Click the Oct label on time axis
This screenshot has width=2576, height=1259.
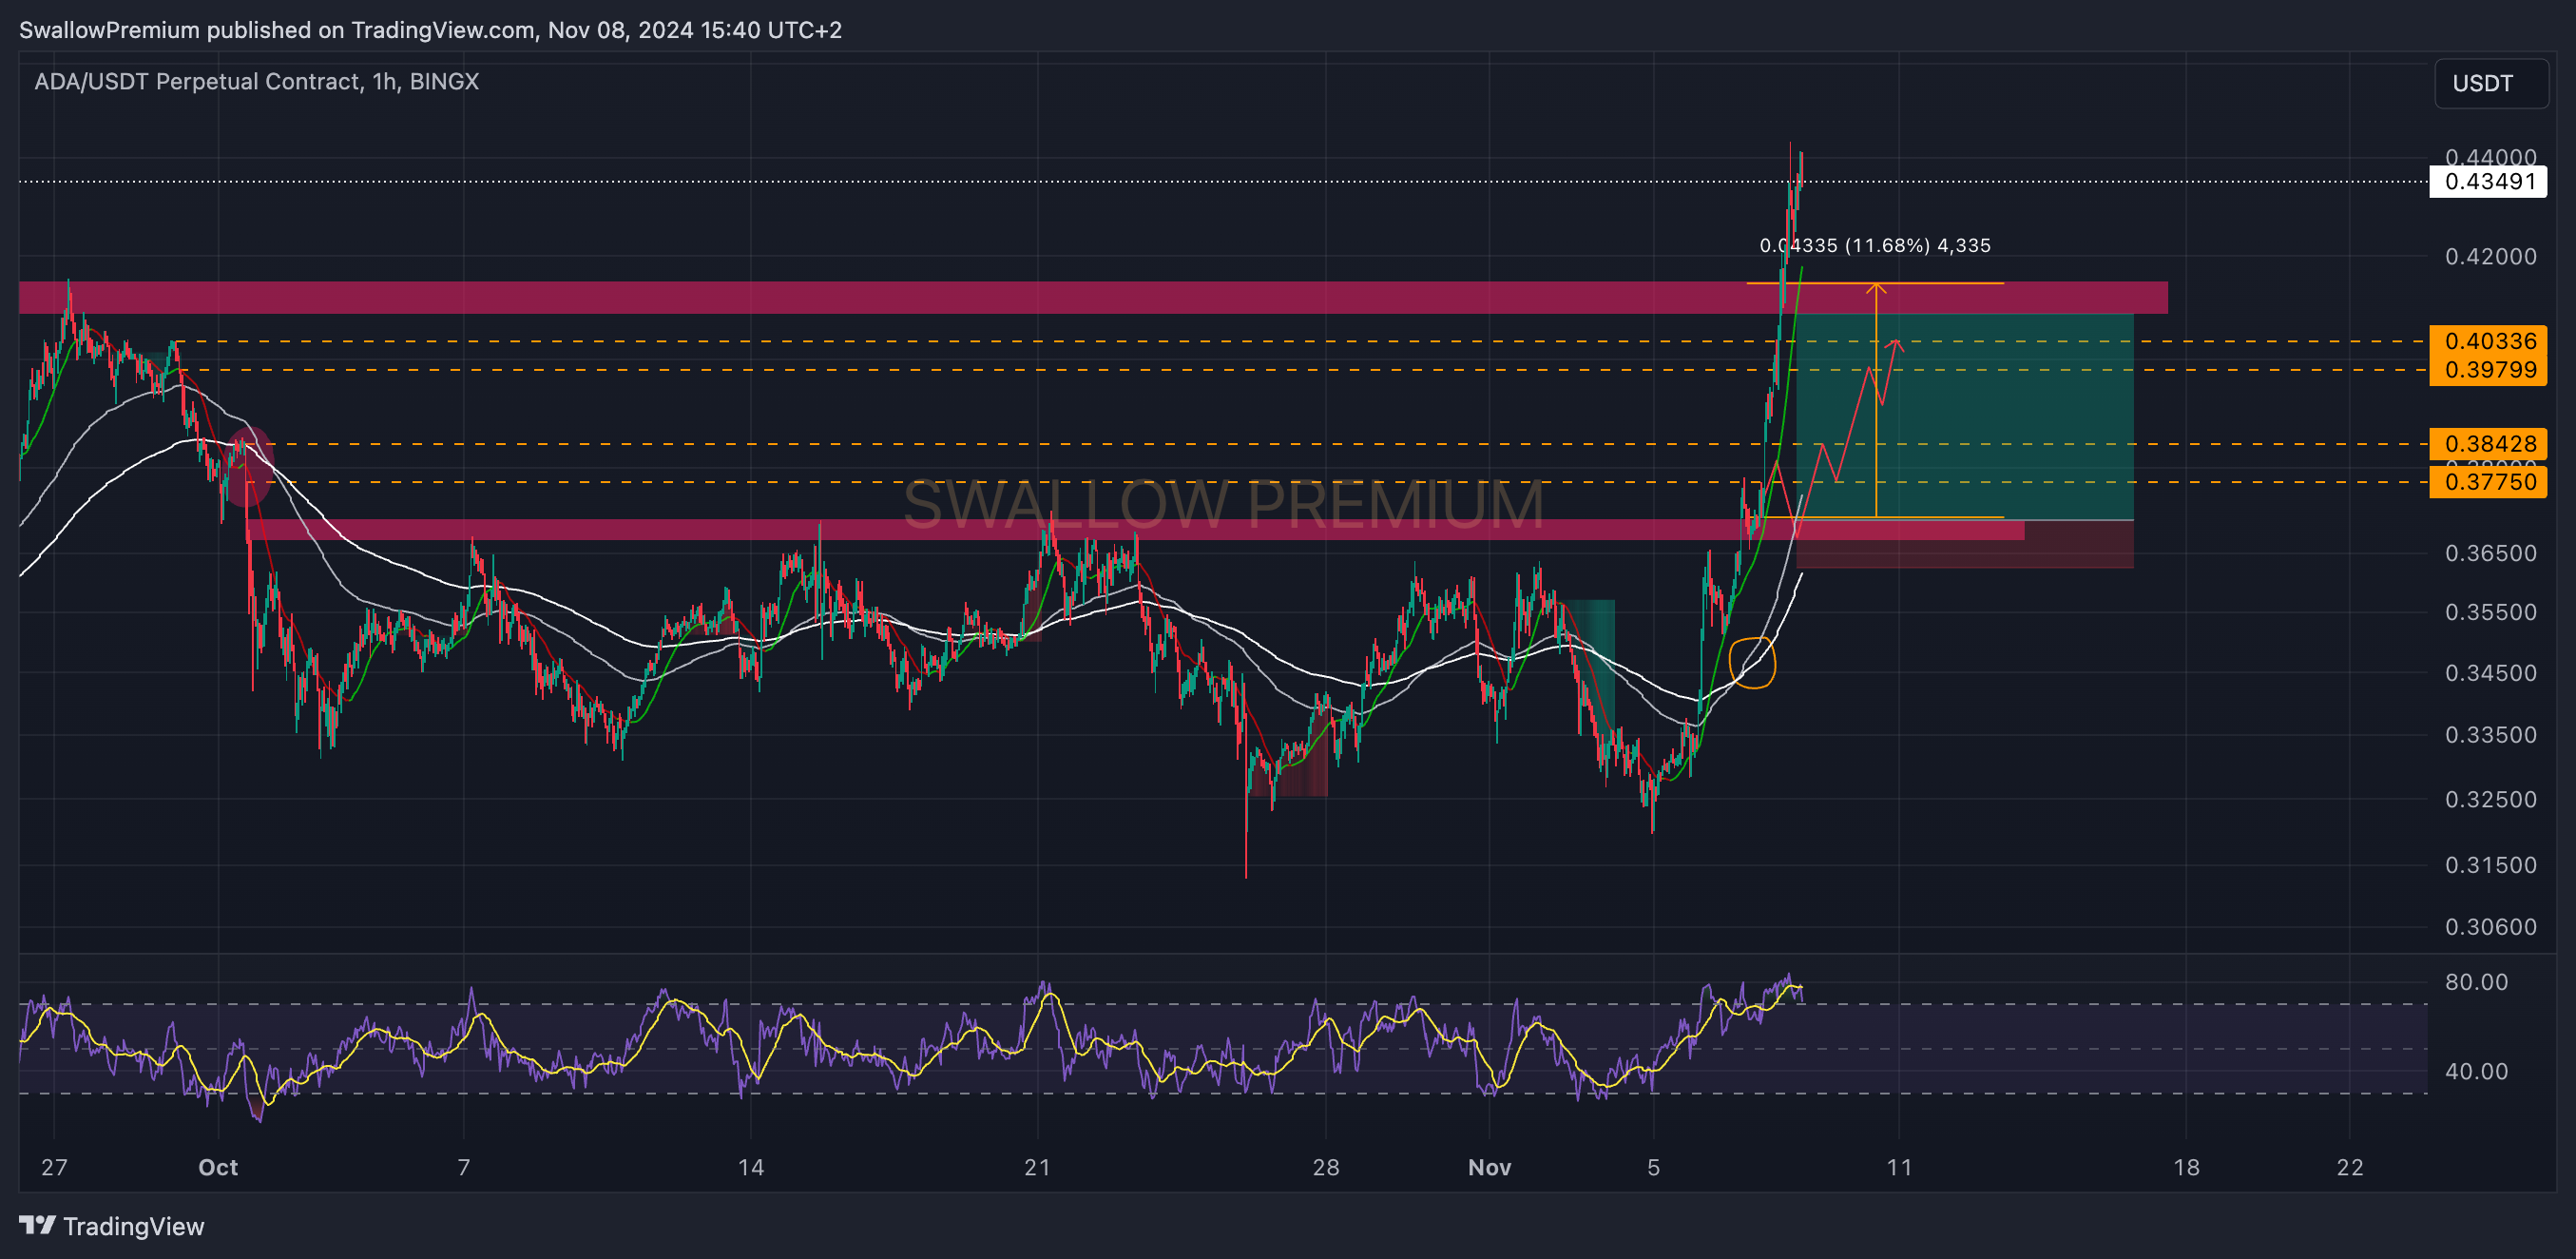click(218, 1167)
